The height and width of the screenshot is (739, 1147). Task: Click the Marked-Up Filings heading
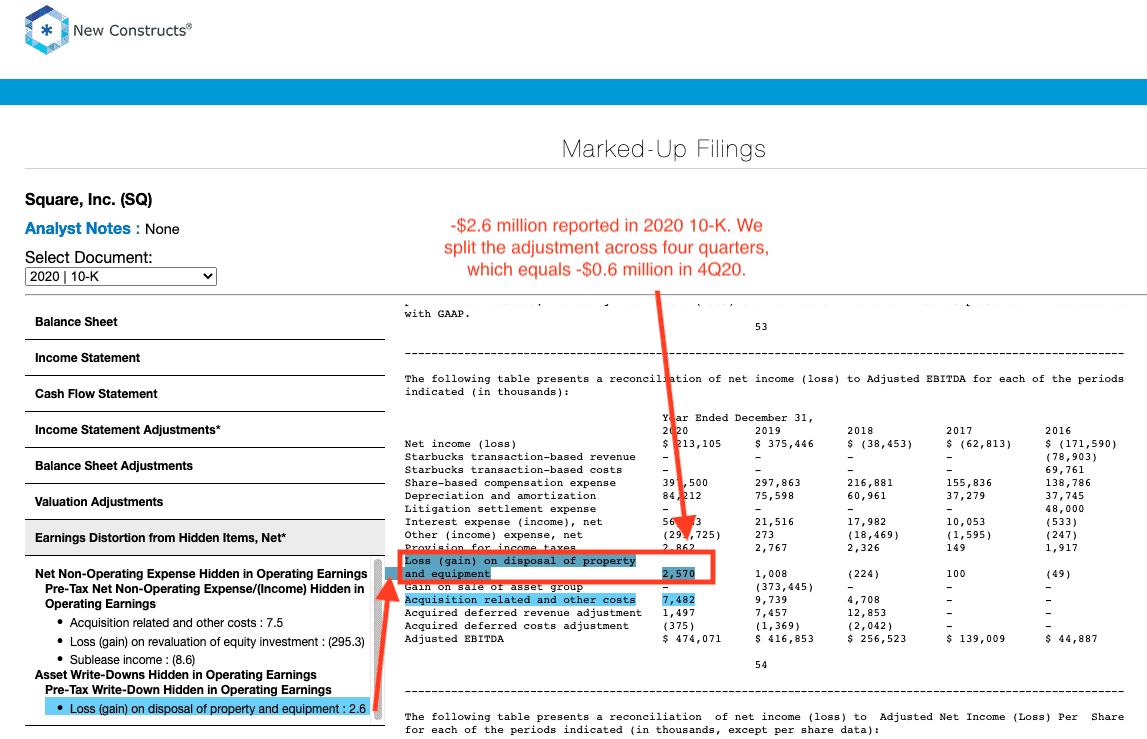point(663,149)
